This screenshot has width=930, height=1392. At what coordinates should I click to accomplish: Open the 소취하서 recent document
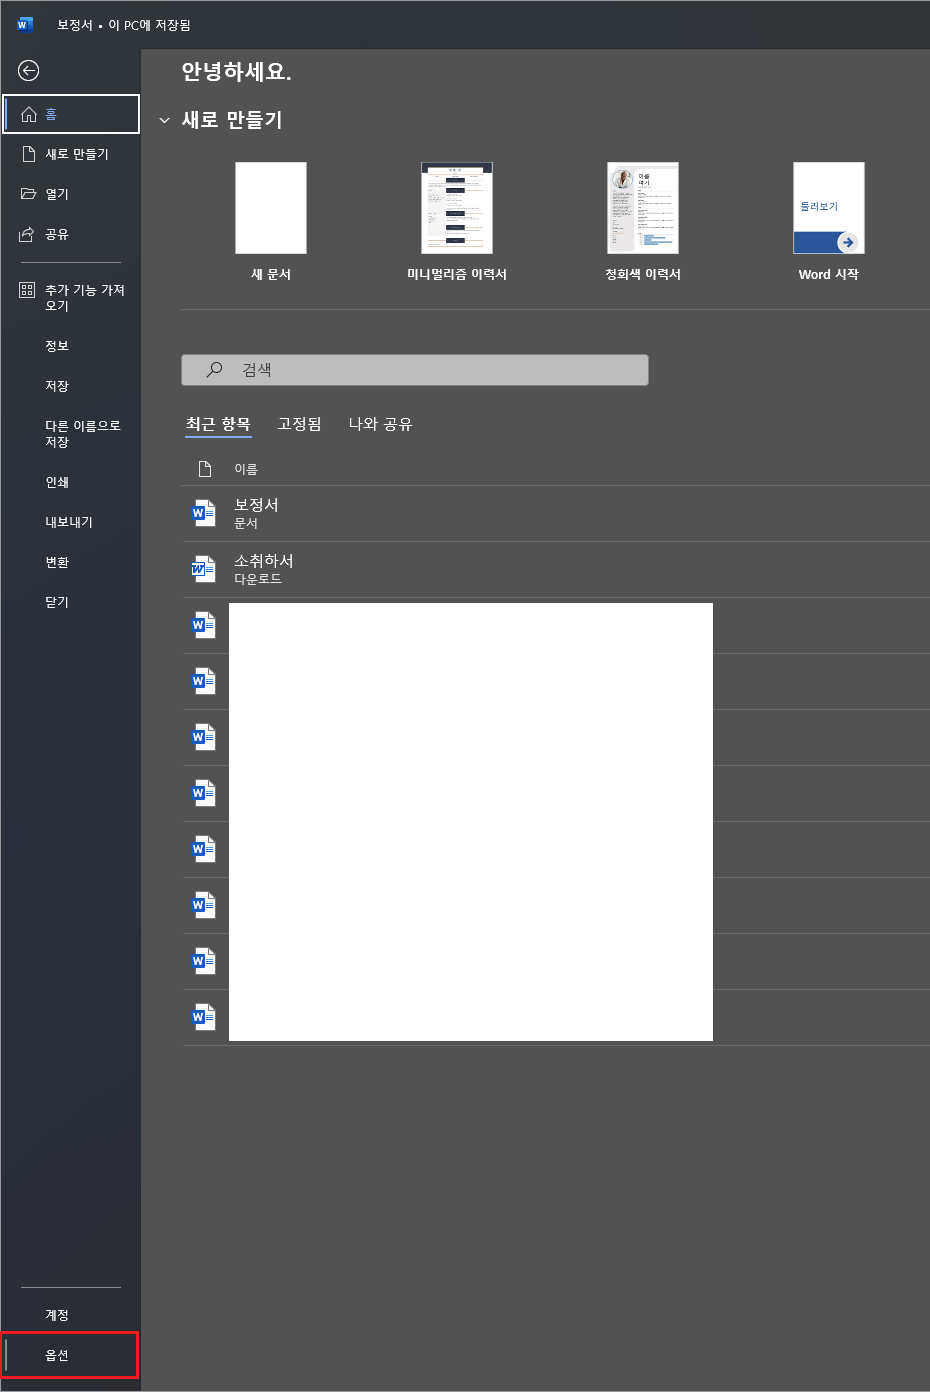[x=556, y=570]
